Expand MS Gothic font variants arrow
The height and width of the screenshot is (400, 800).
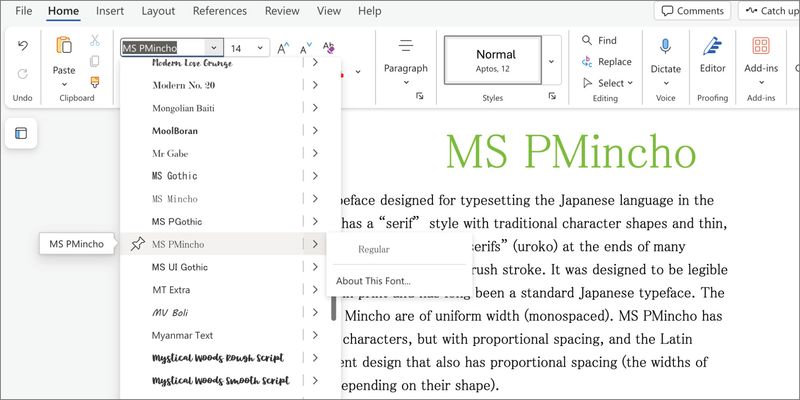[315, 176]
